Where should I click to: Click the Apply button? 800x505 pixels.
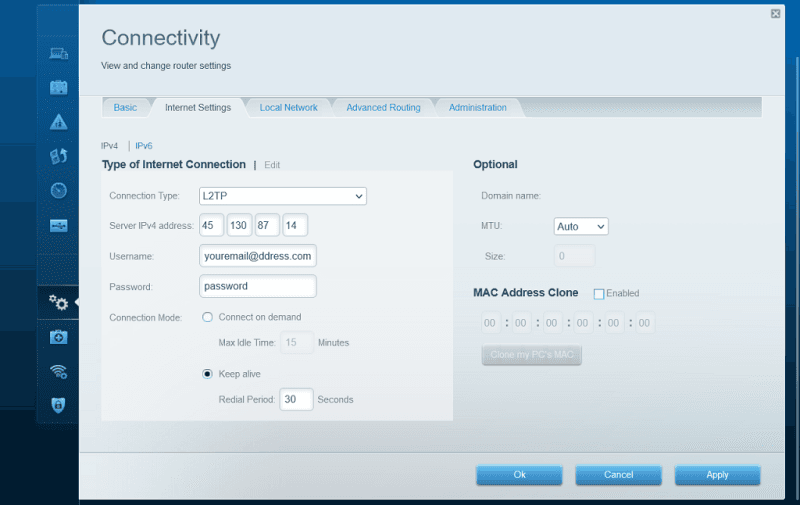tap(717, 475)
